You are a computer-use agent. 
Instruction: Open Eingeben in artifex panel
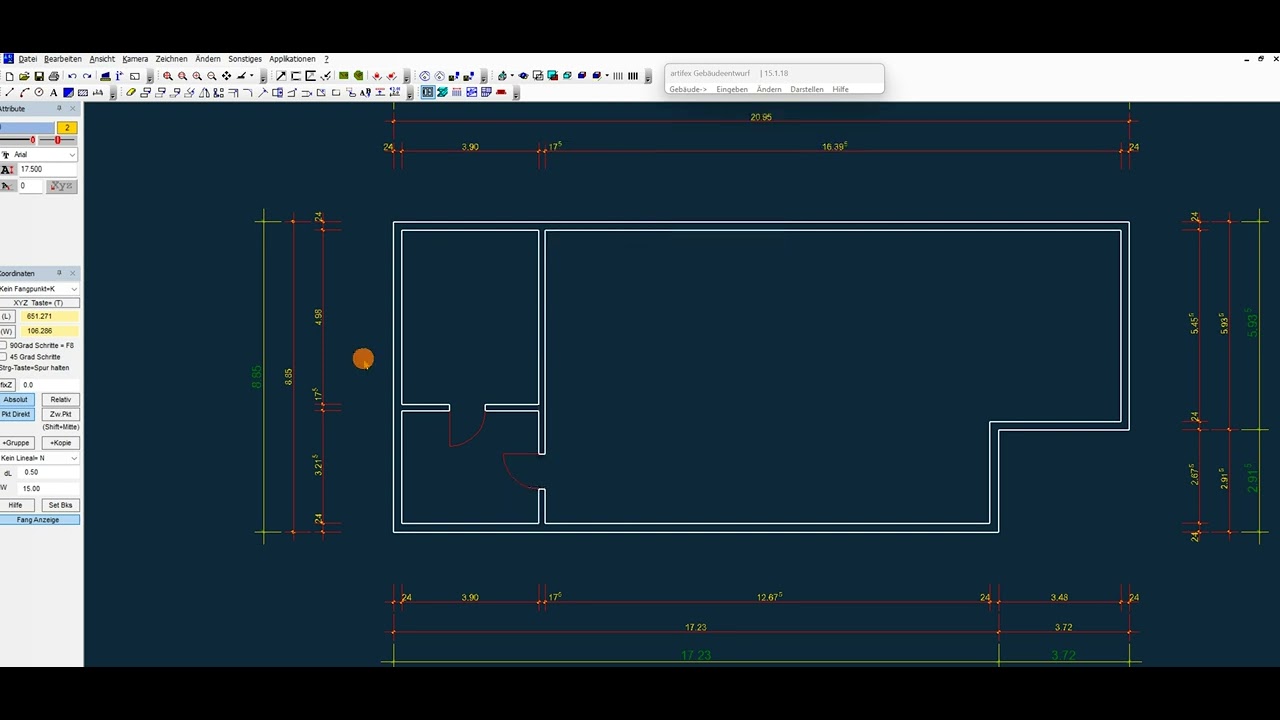[x=732, y=89]
